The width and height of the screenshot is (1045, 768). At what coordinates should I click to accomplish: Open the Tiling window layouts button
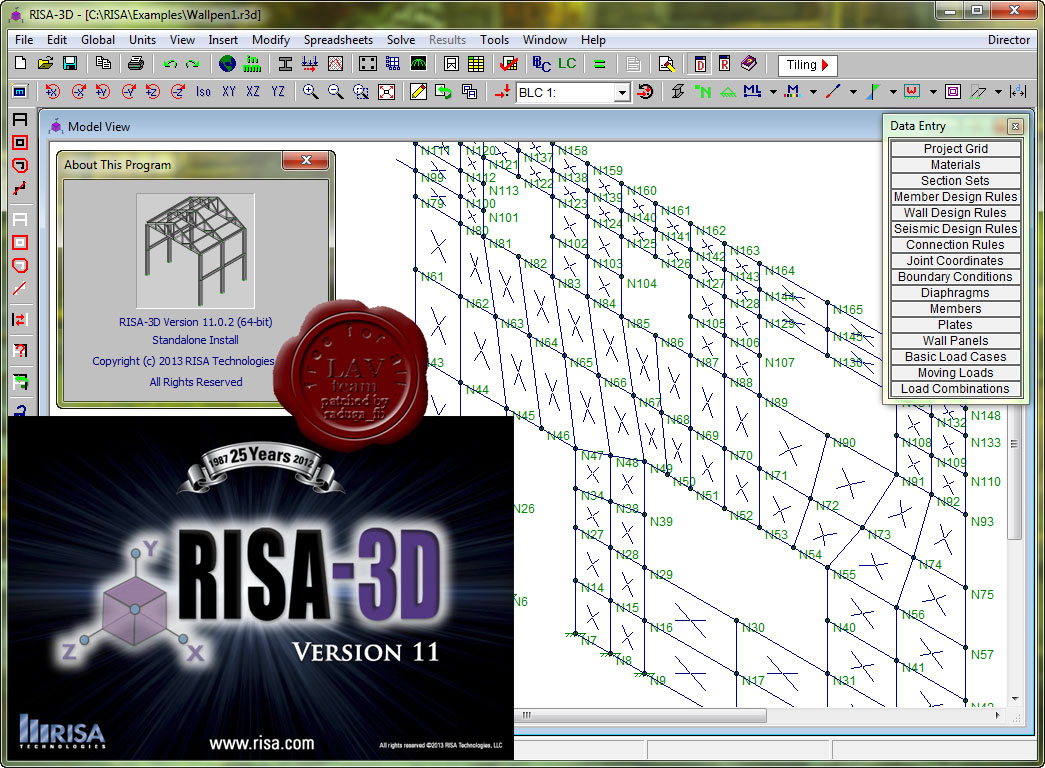(x=807, y=65)
